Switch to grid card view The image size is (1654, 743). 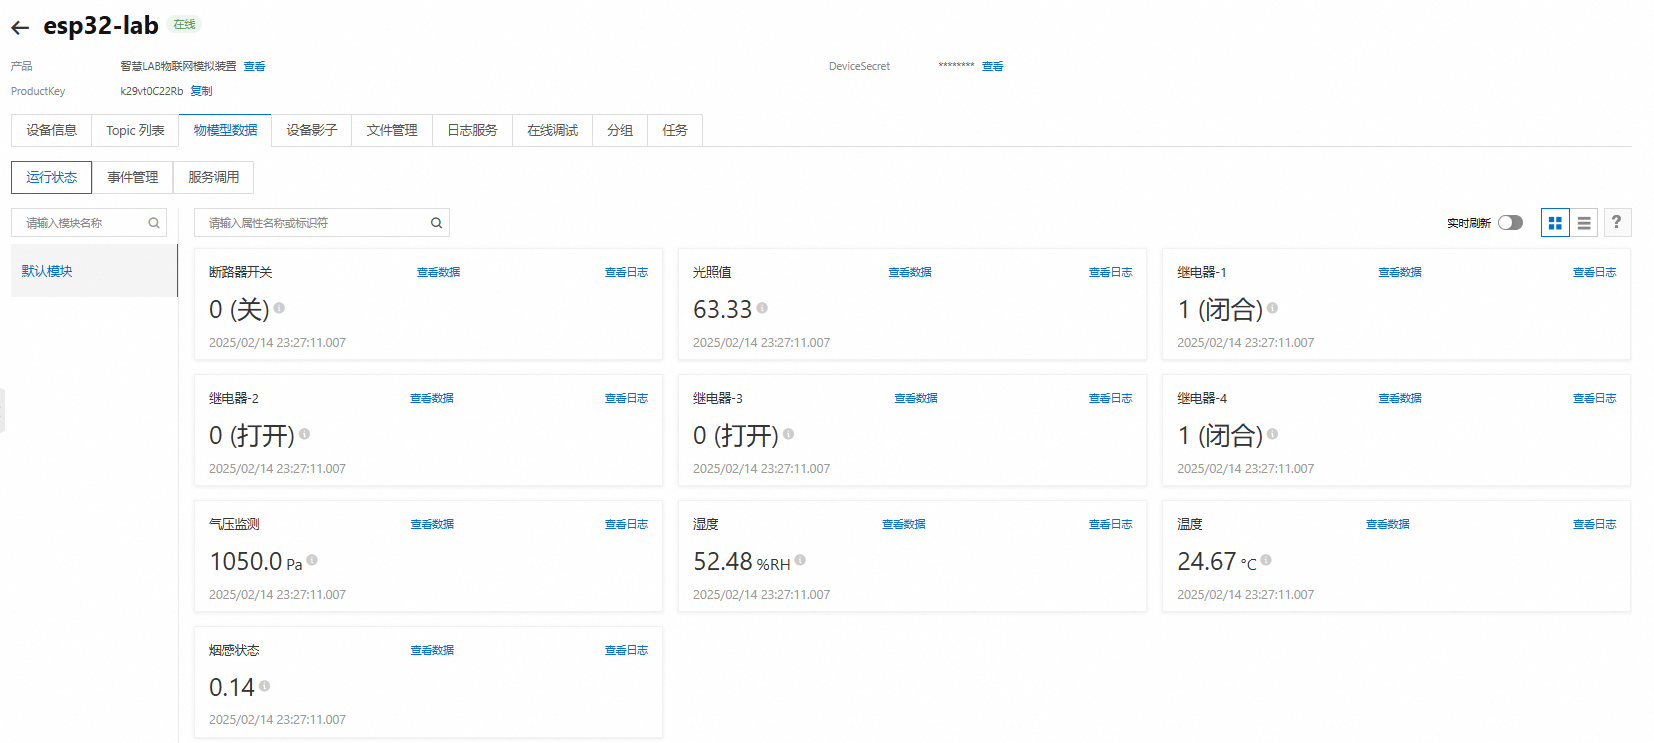[1555, 223]
